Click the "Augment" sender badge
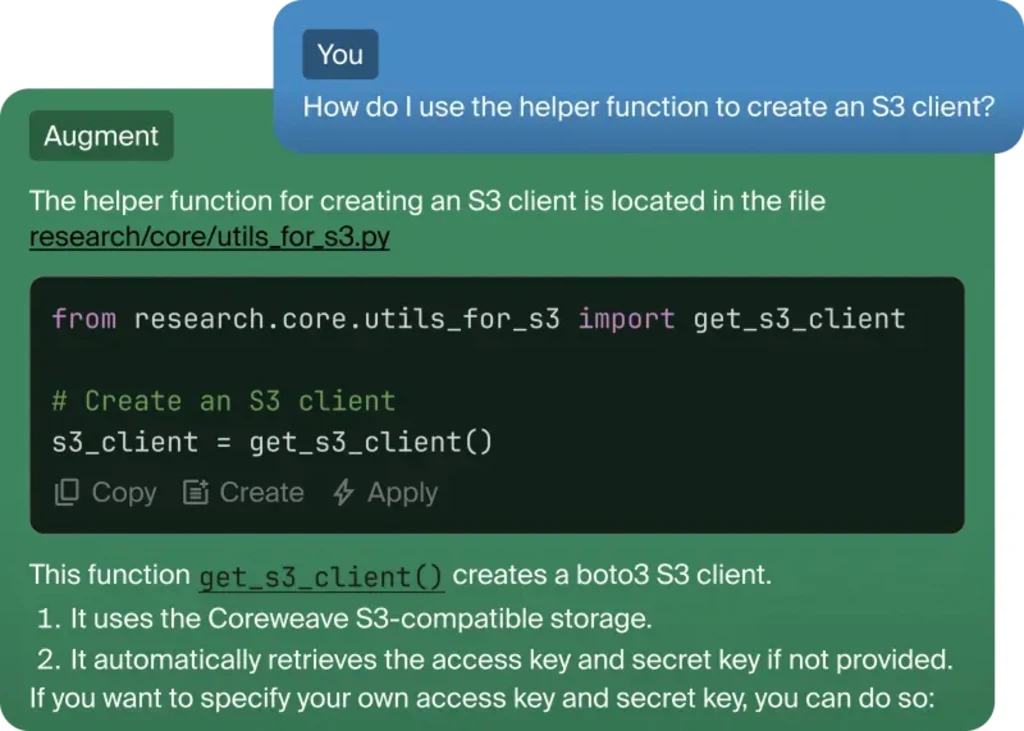The width and height of the screenshot is (1024, 731). coord(101,136)
